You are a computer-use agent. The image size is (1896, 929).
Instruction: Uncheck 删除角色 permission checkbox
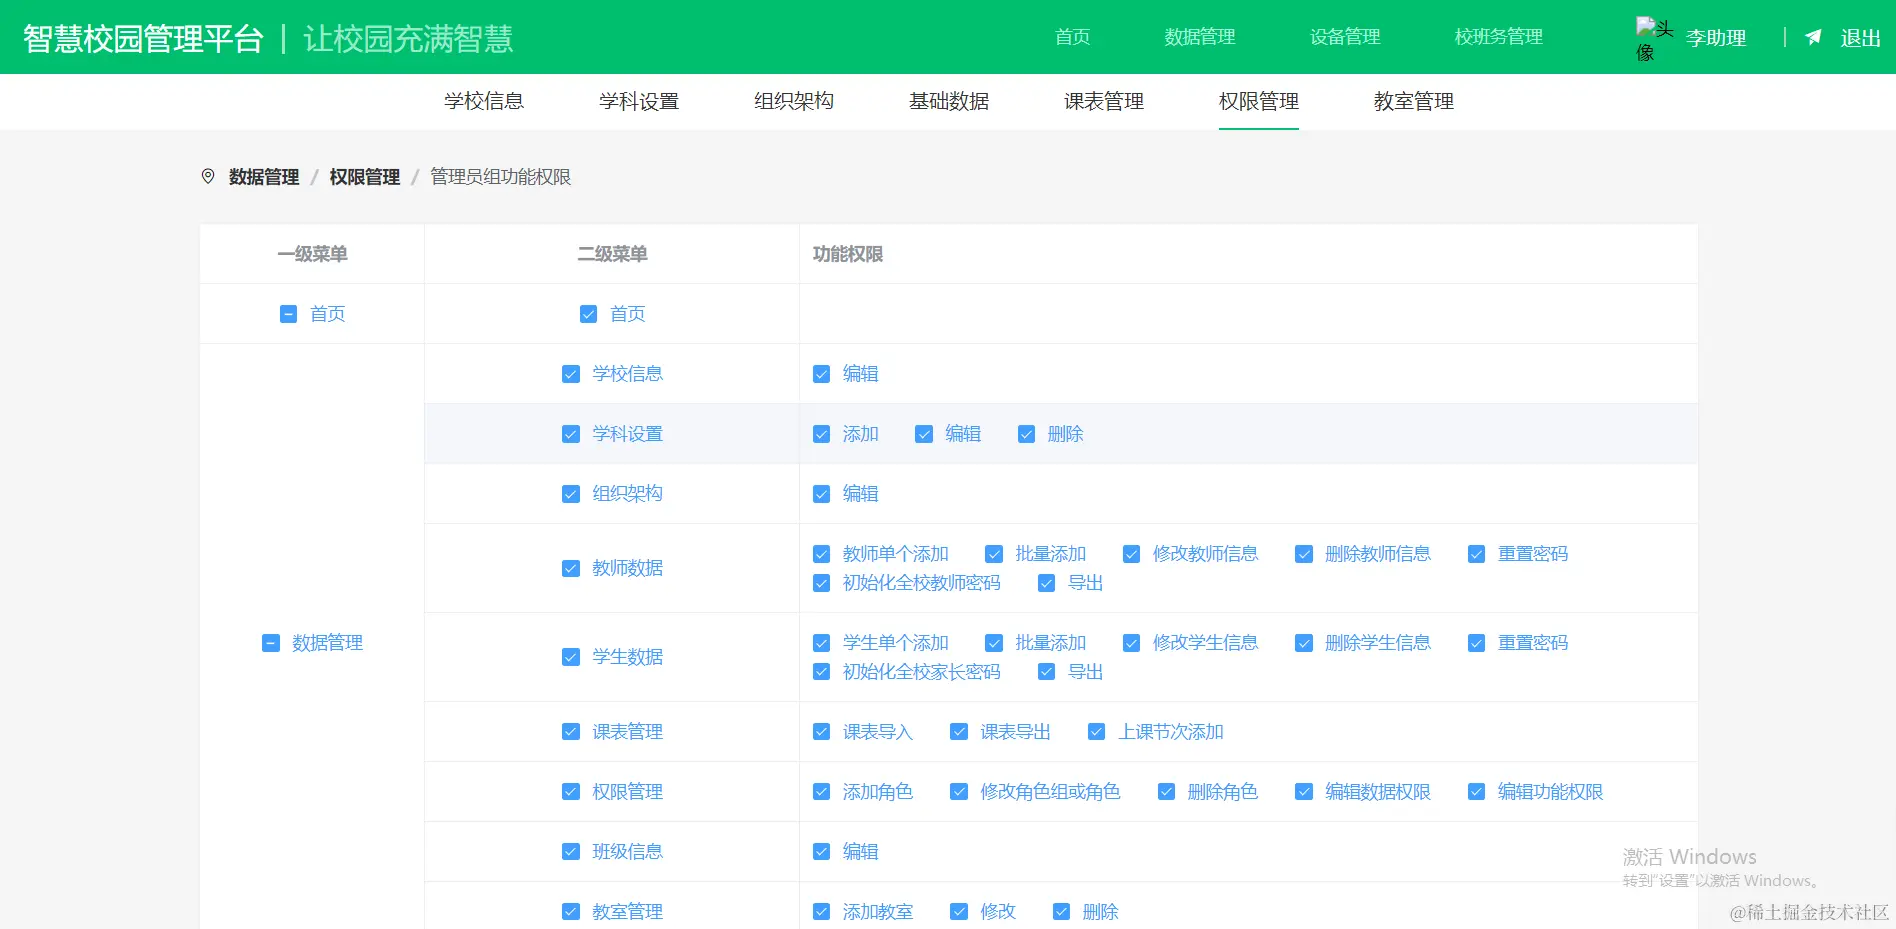1166,792
